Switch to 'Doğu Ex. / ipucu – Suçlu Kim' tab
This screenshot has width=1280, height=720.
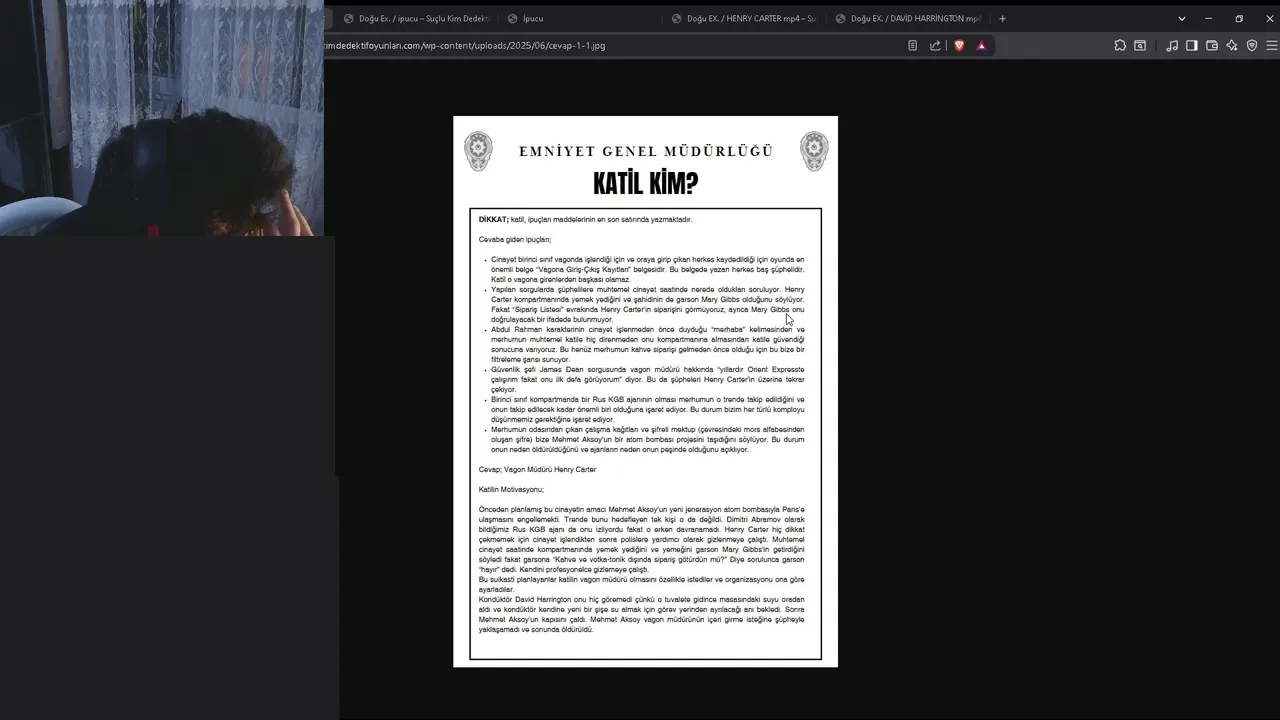pyautogui.click(x=415, y=18)
